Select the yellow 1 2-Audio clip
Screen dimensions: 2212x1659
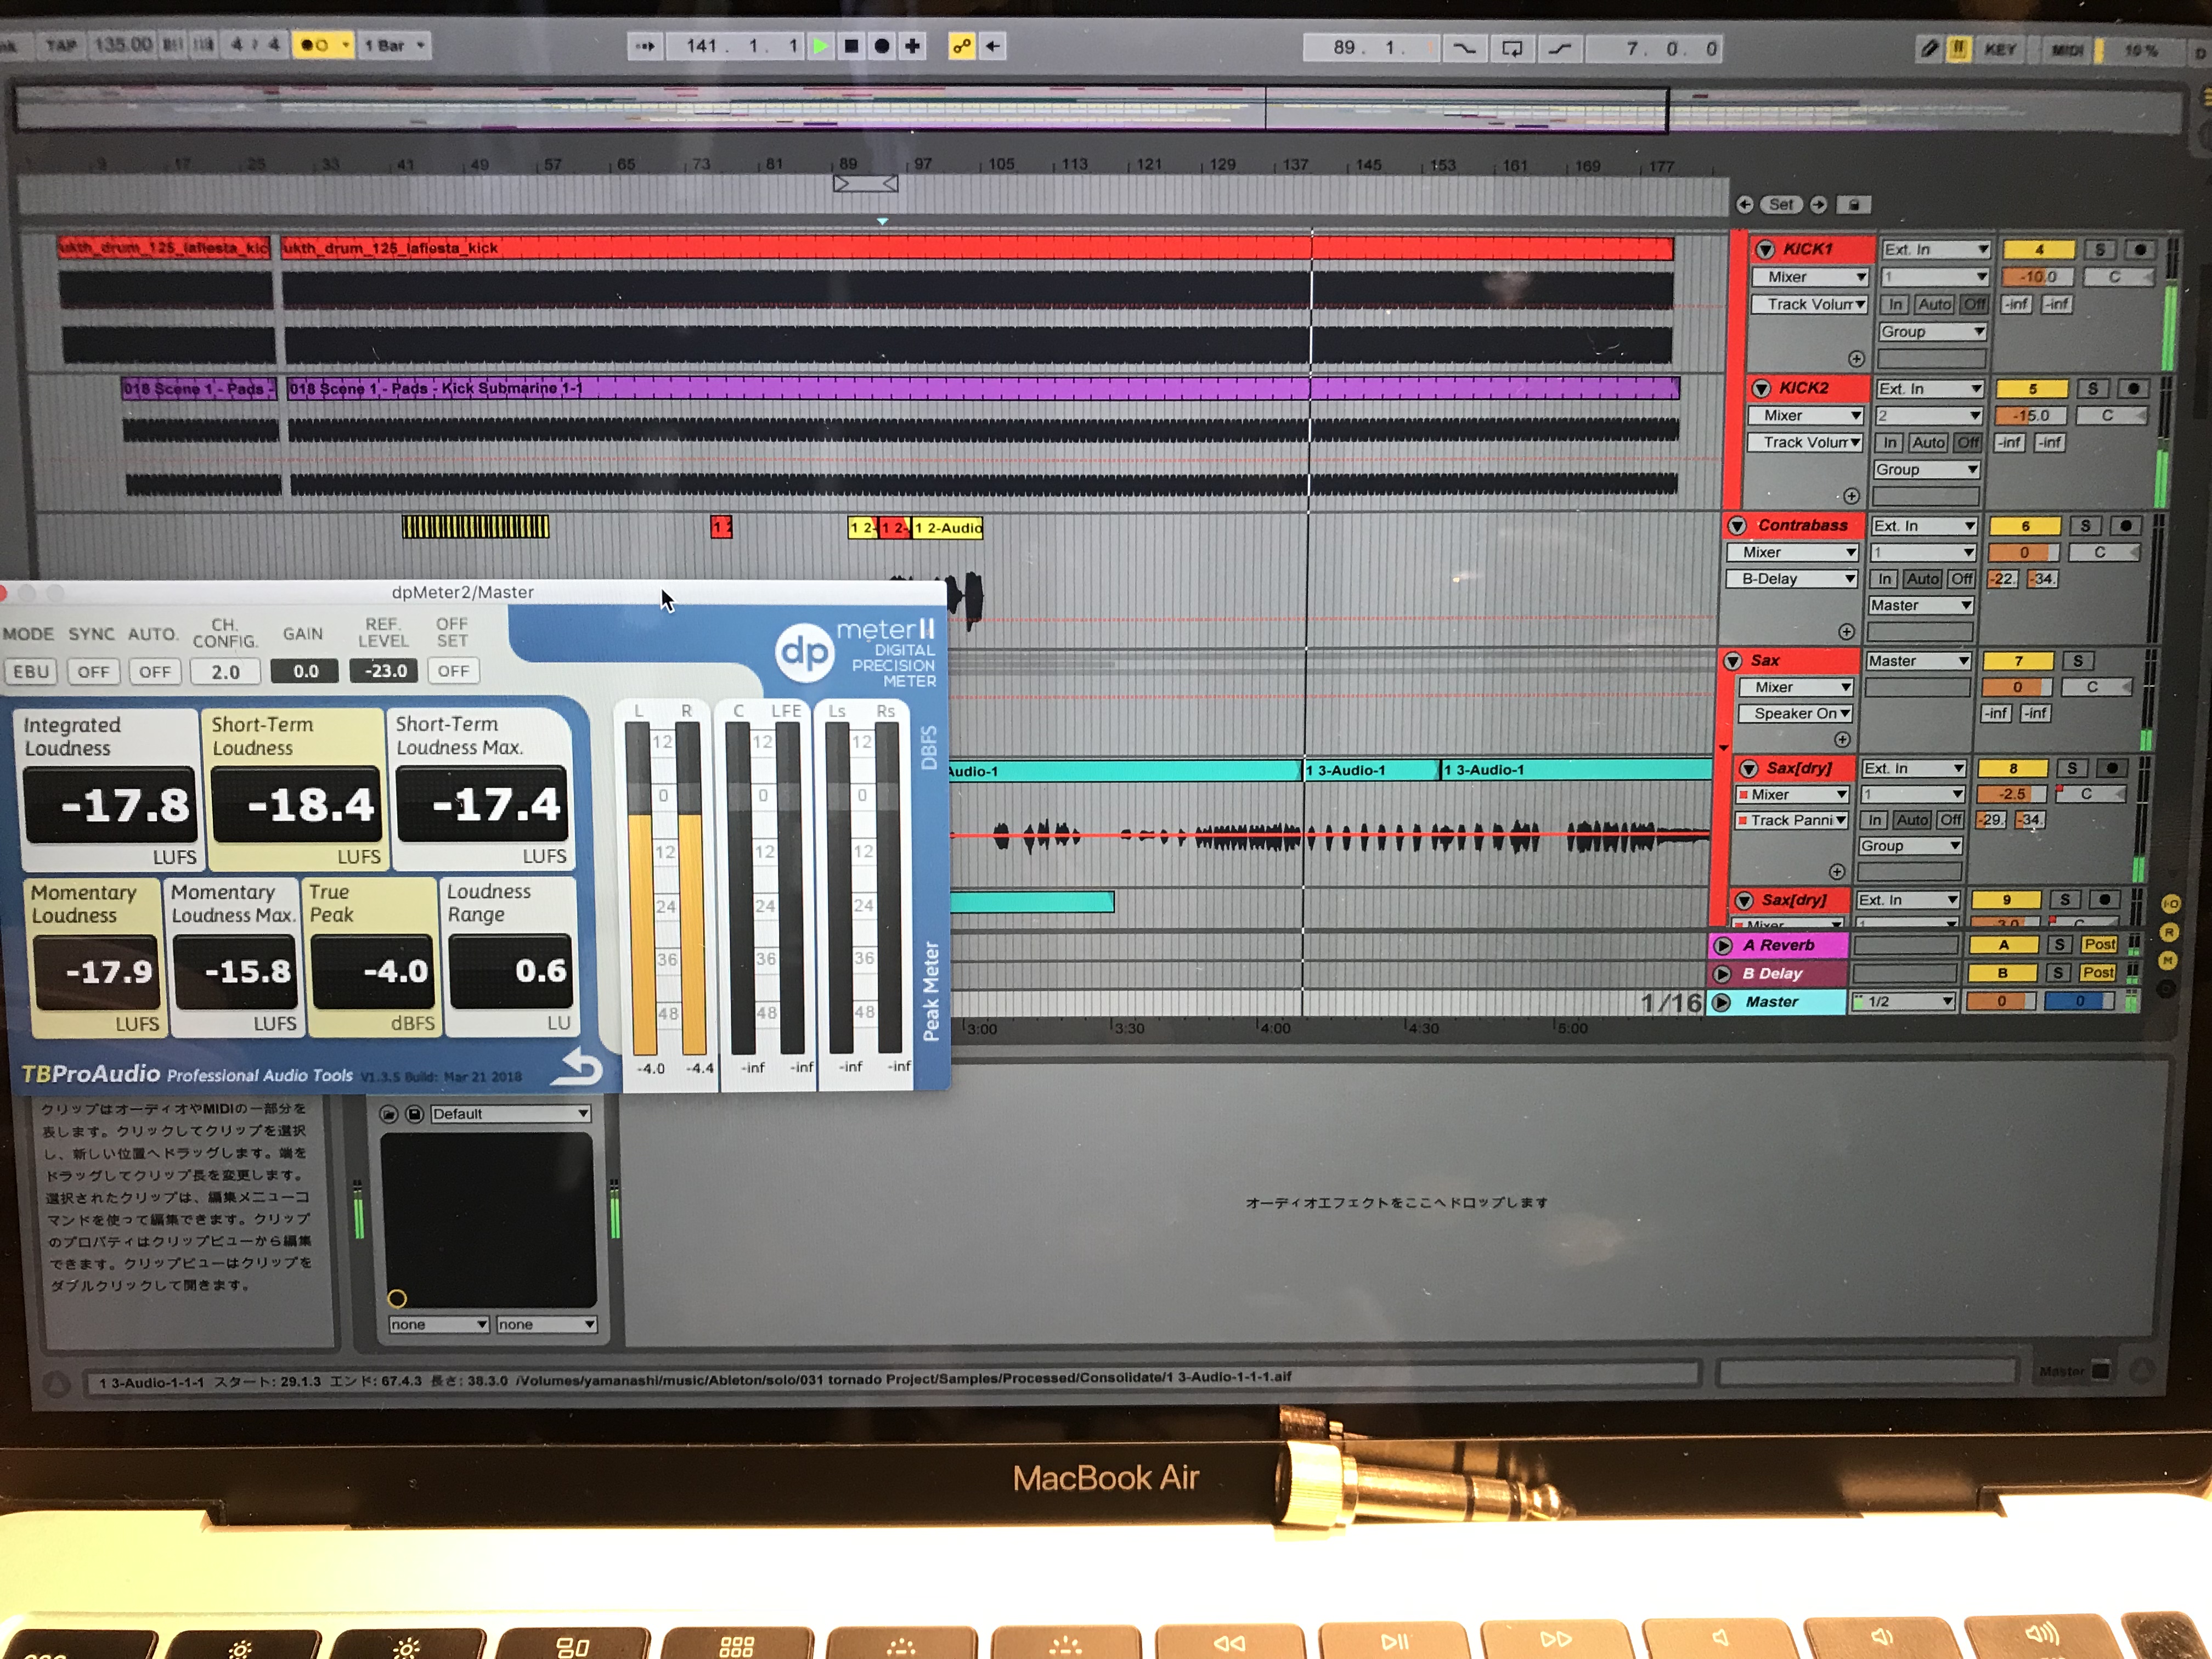pos(947,528)
